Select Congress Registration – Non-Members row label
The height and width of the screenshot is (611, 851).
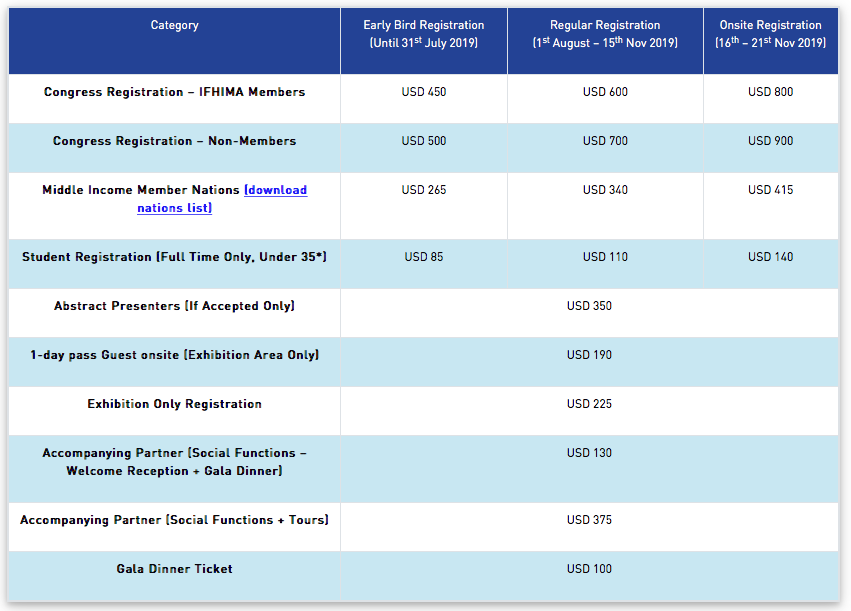click(174, 141)
